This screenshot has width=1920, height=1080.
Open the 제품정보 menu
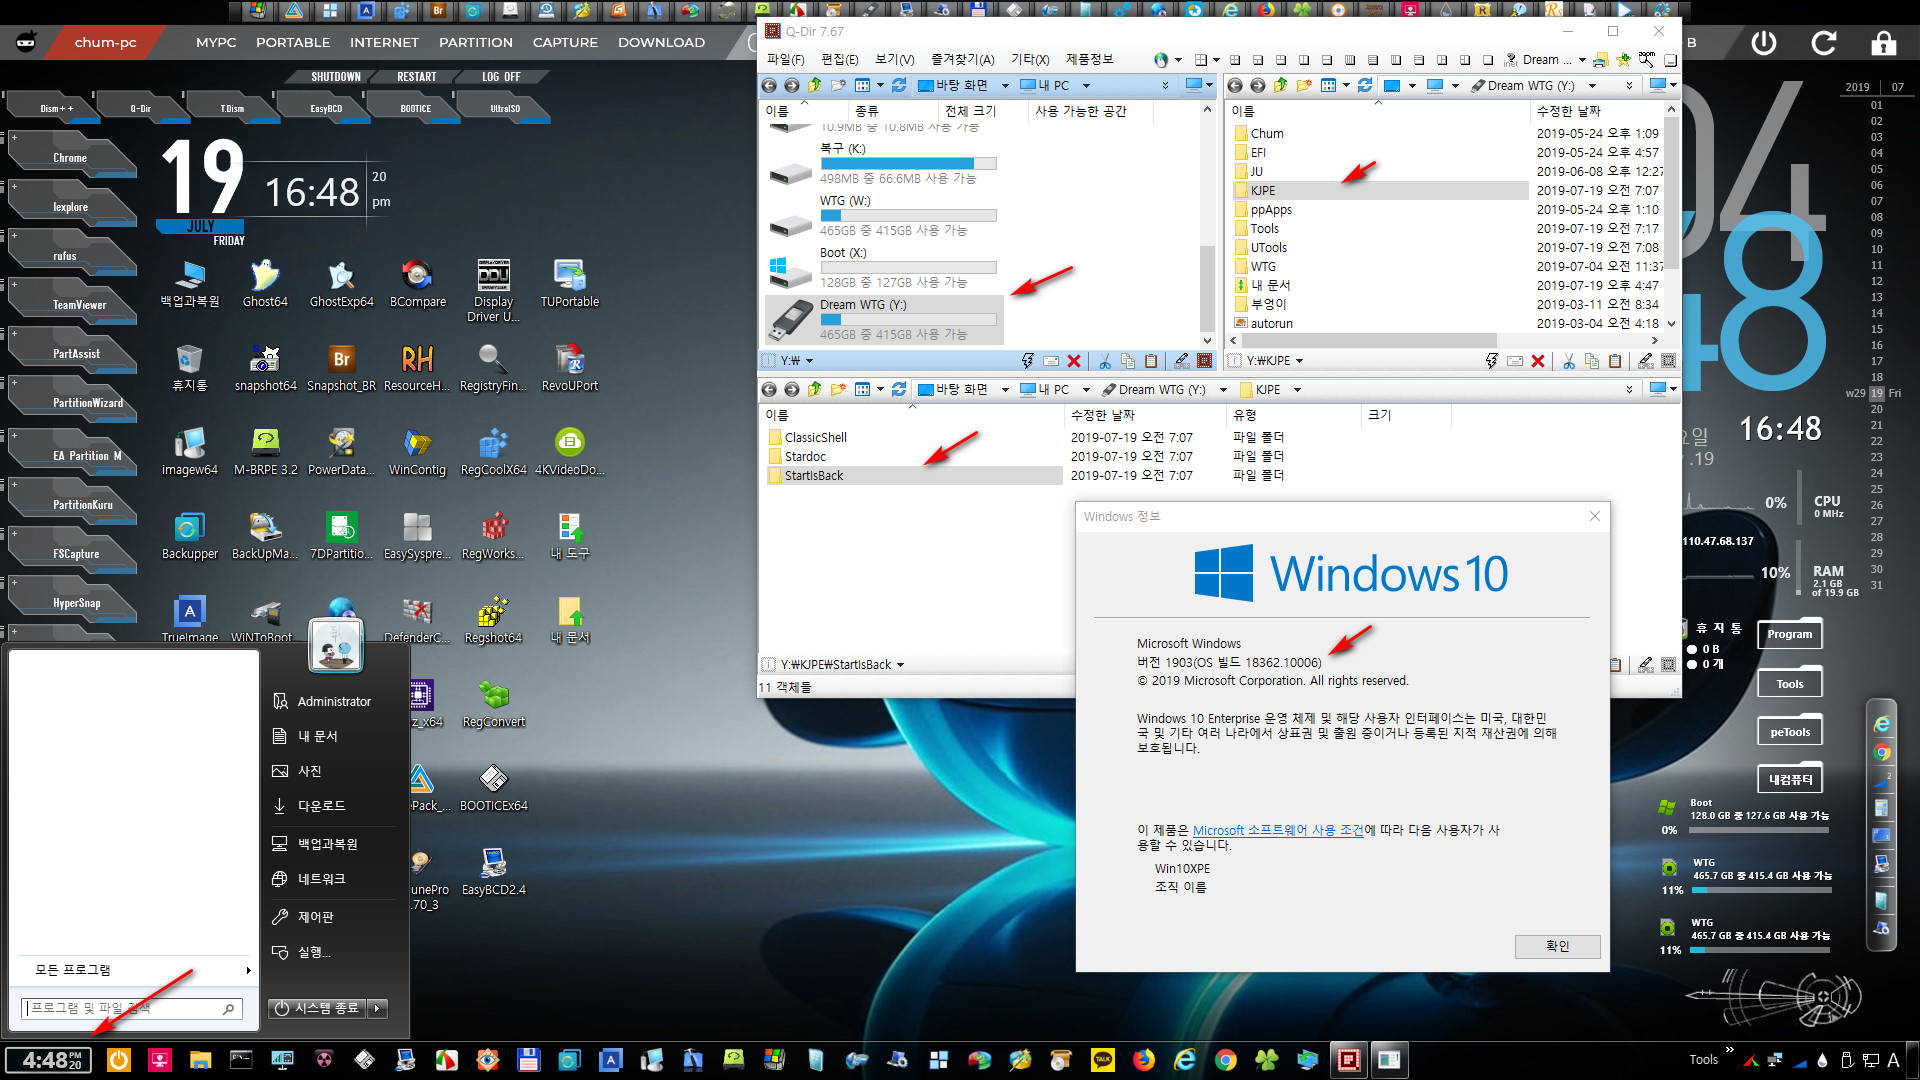(x=1089, y=60)
